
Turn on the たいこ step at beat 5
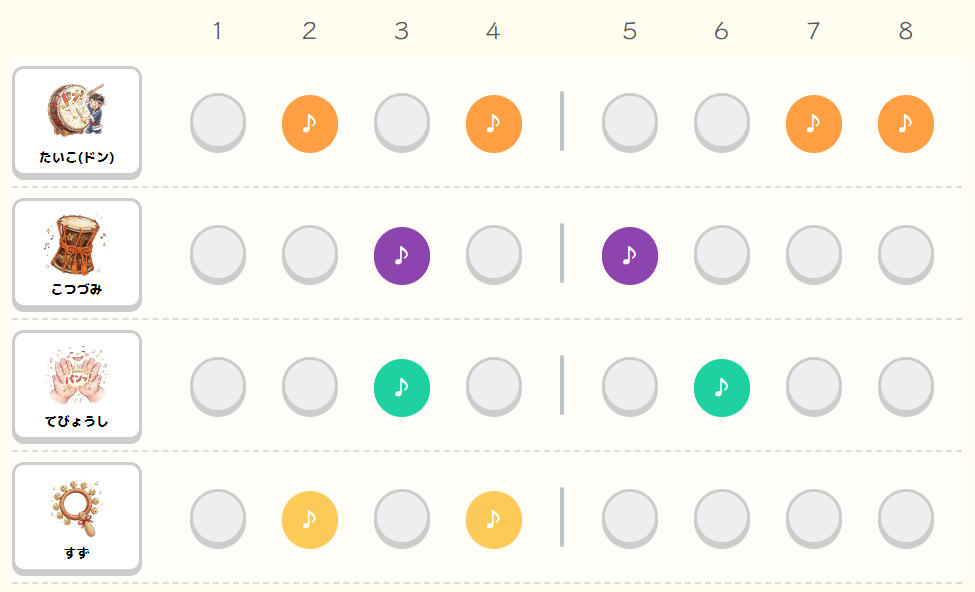pos(630,122)
